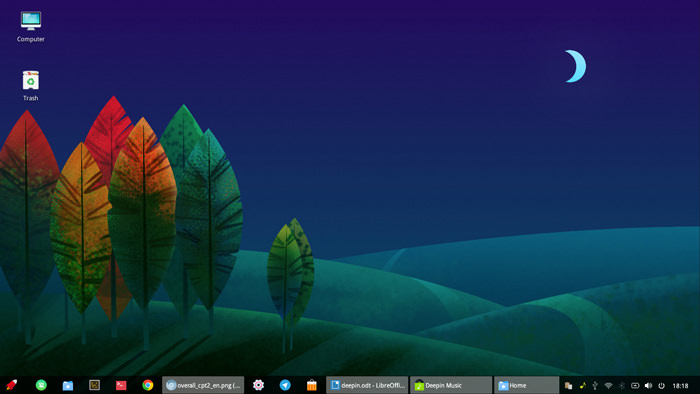
Task: Switch to Home file manager window
Action: (526, 385)
